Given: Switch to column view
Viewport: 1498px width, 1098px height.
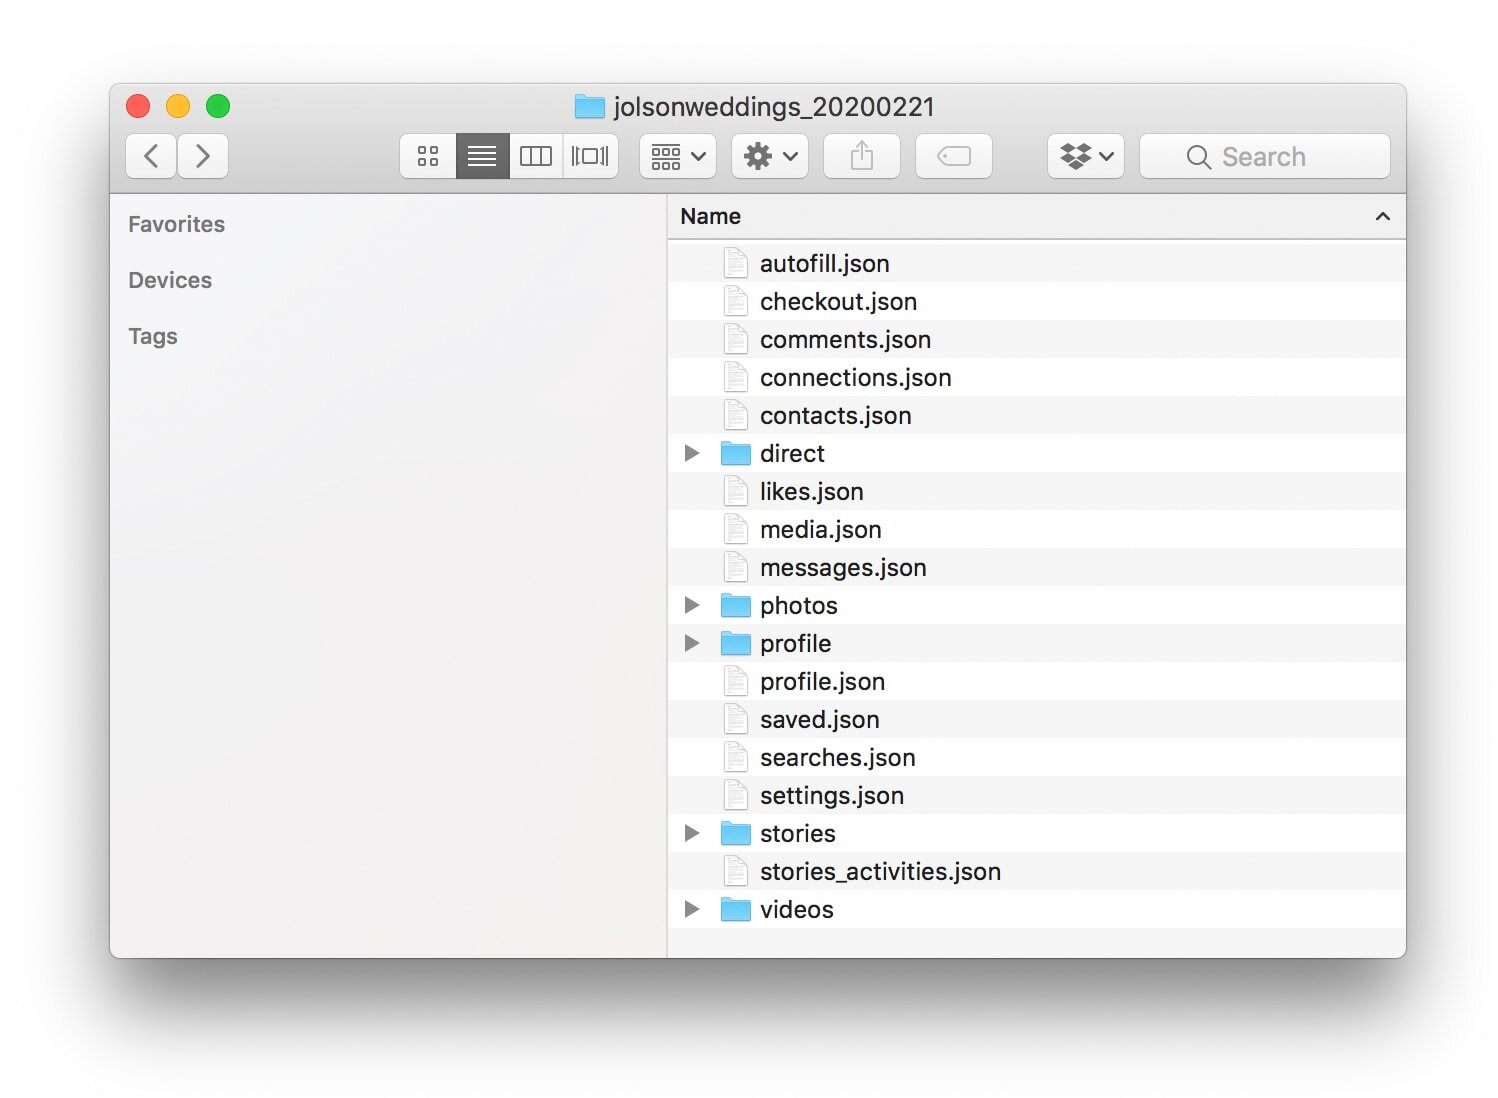Looking at the screenshot, I should pos(536,156).
